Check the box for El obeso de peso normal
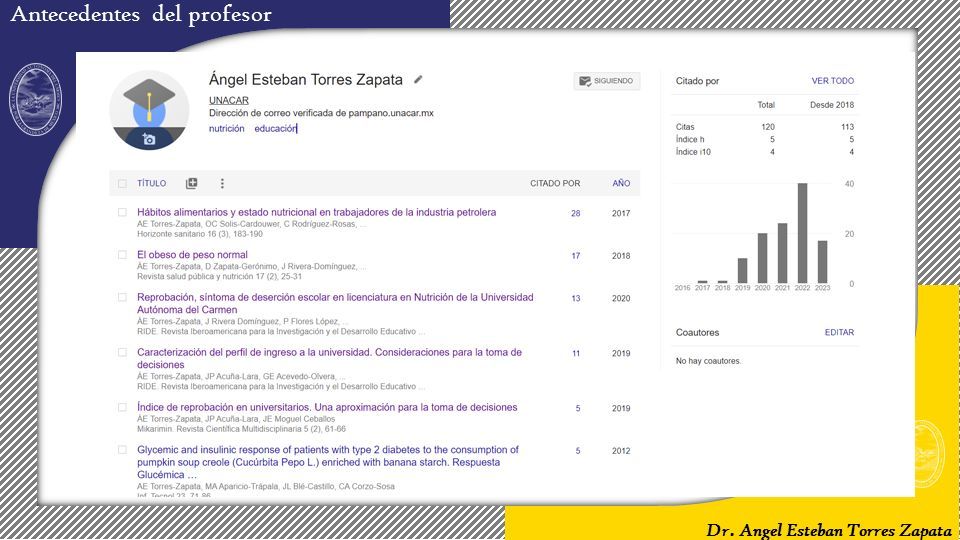Image resolution: width=960 pixels, height=540 pixels. pos(122,255)
